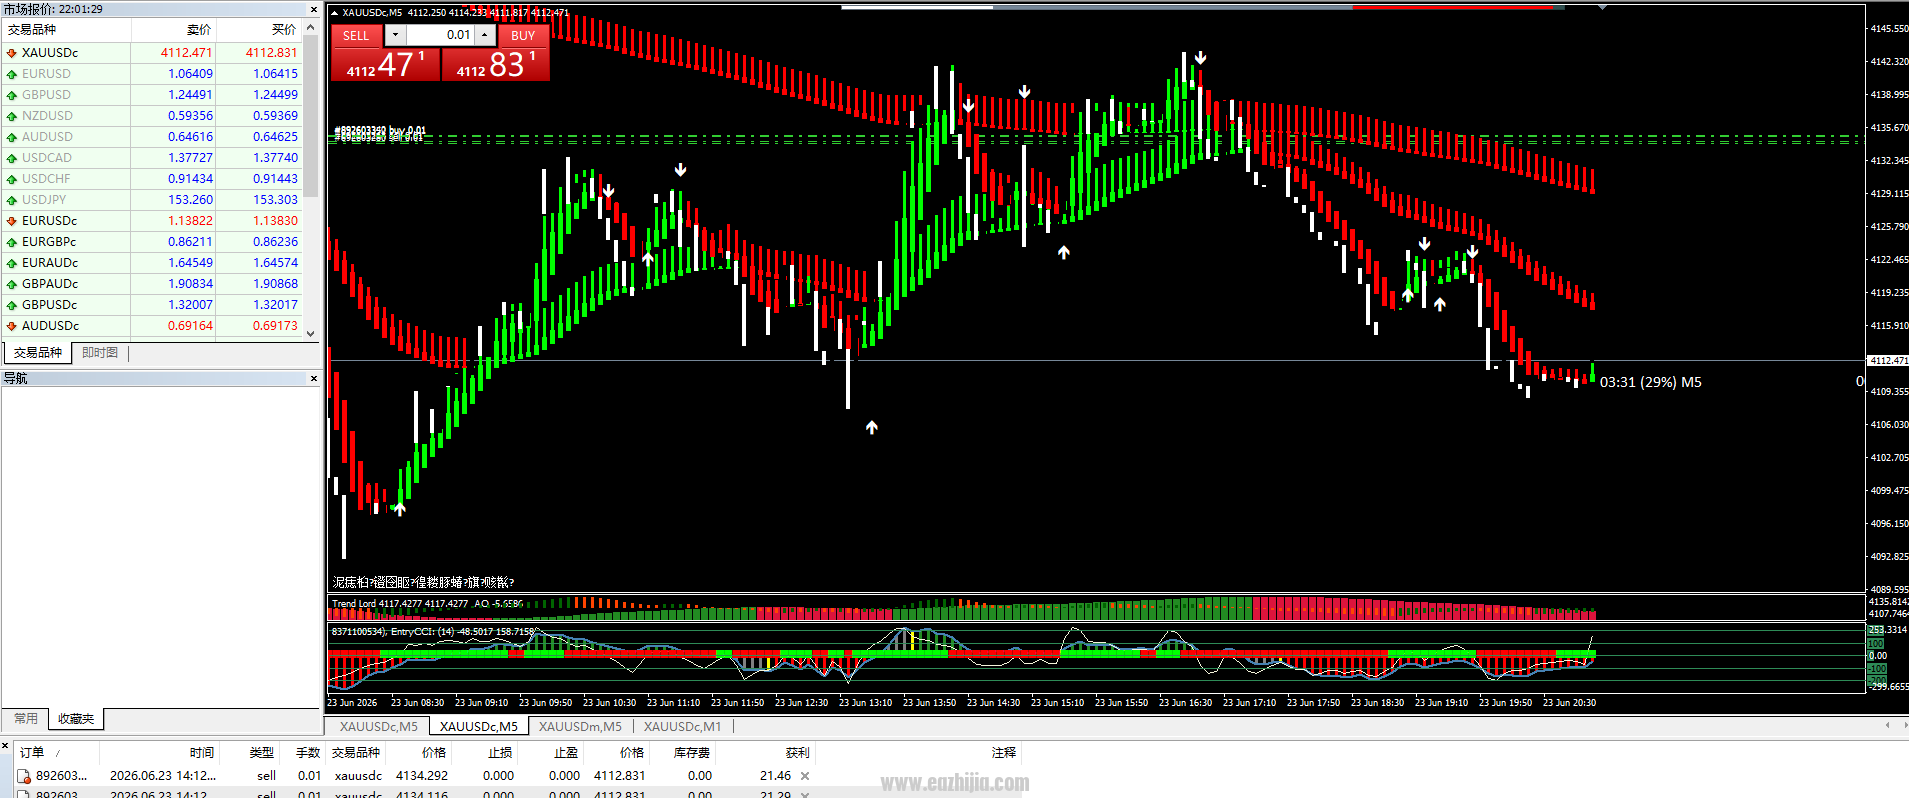
Task: Open the lot volume dropdown arrow
Action: (395, 35)
